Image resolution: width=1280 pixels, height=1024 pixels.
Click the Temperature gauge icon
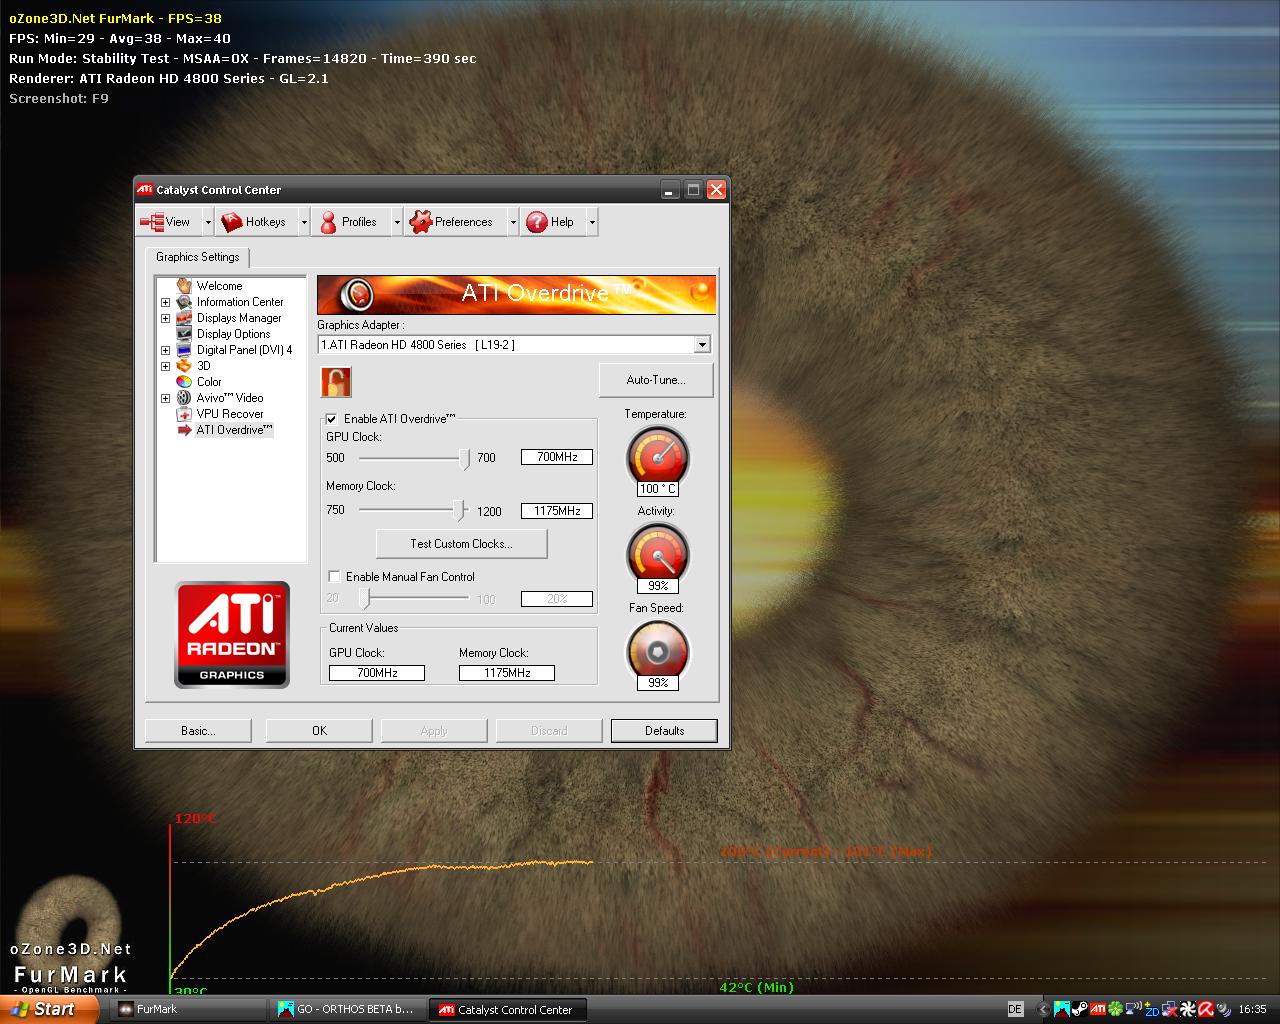click(x=658, y=455)
